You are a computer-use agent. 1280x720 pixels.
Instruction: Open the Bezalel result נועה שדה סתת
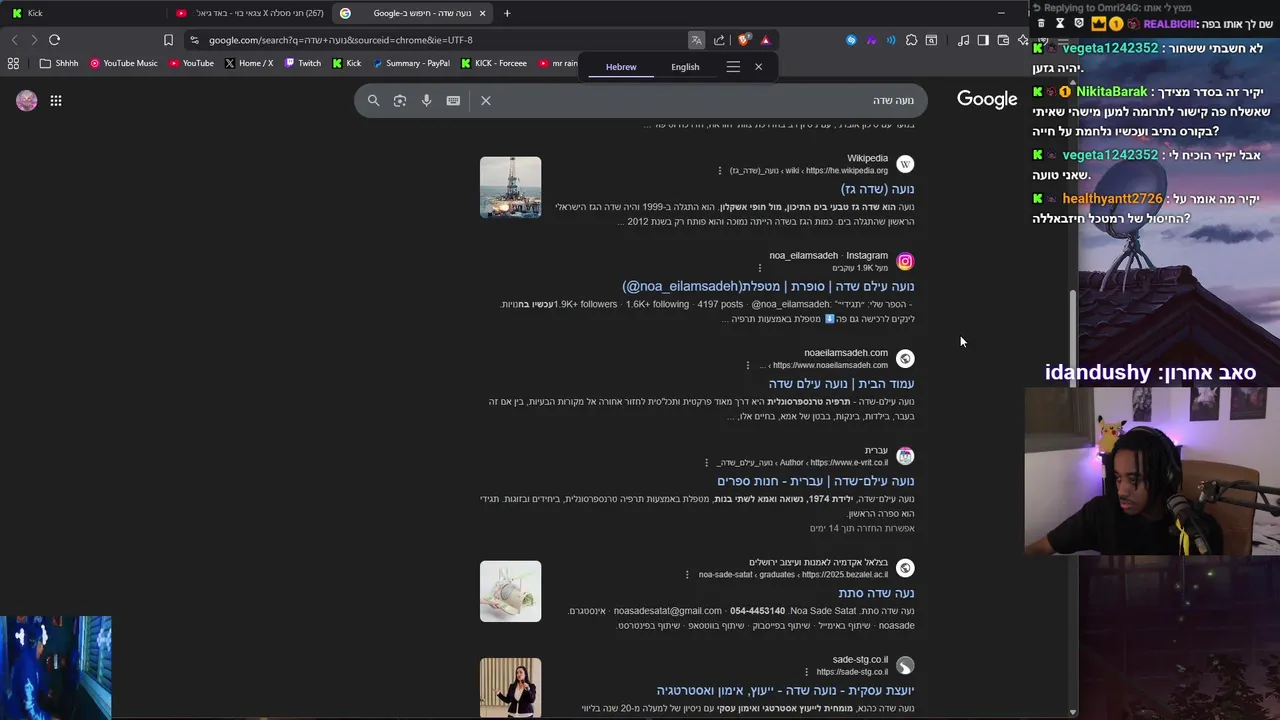pos(876,593)
